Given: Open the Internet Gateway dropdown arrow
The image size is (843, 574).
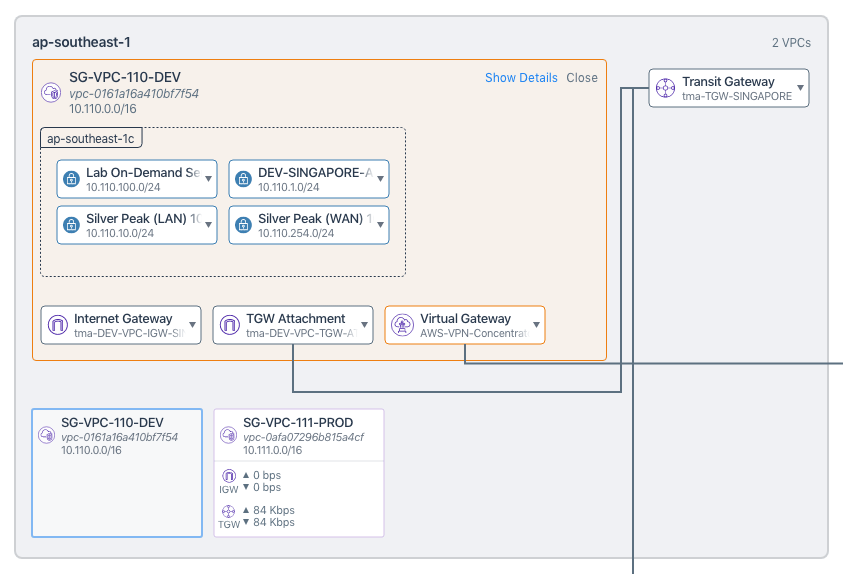Looking at the screenshot, I should (193, 325).
